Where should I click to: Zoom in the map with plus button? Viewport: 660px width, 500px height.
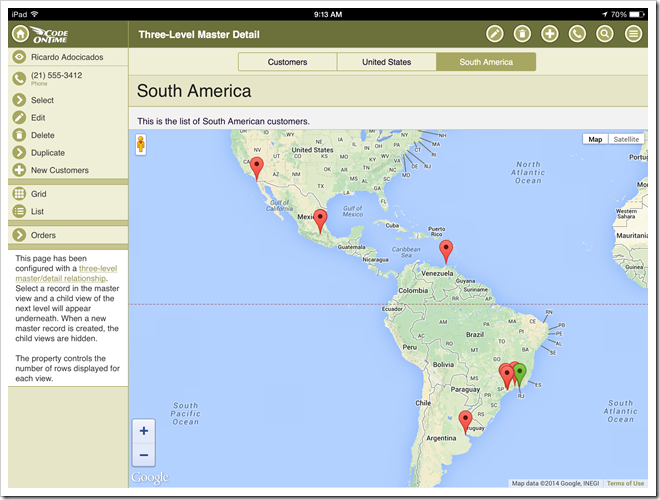click(x=144, y=431)
